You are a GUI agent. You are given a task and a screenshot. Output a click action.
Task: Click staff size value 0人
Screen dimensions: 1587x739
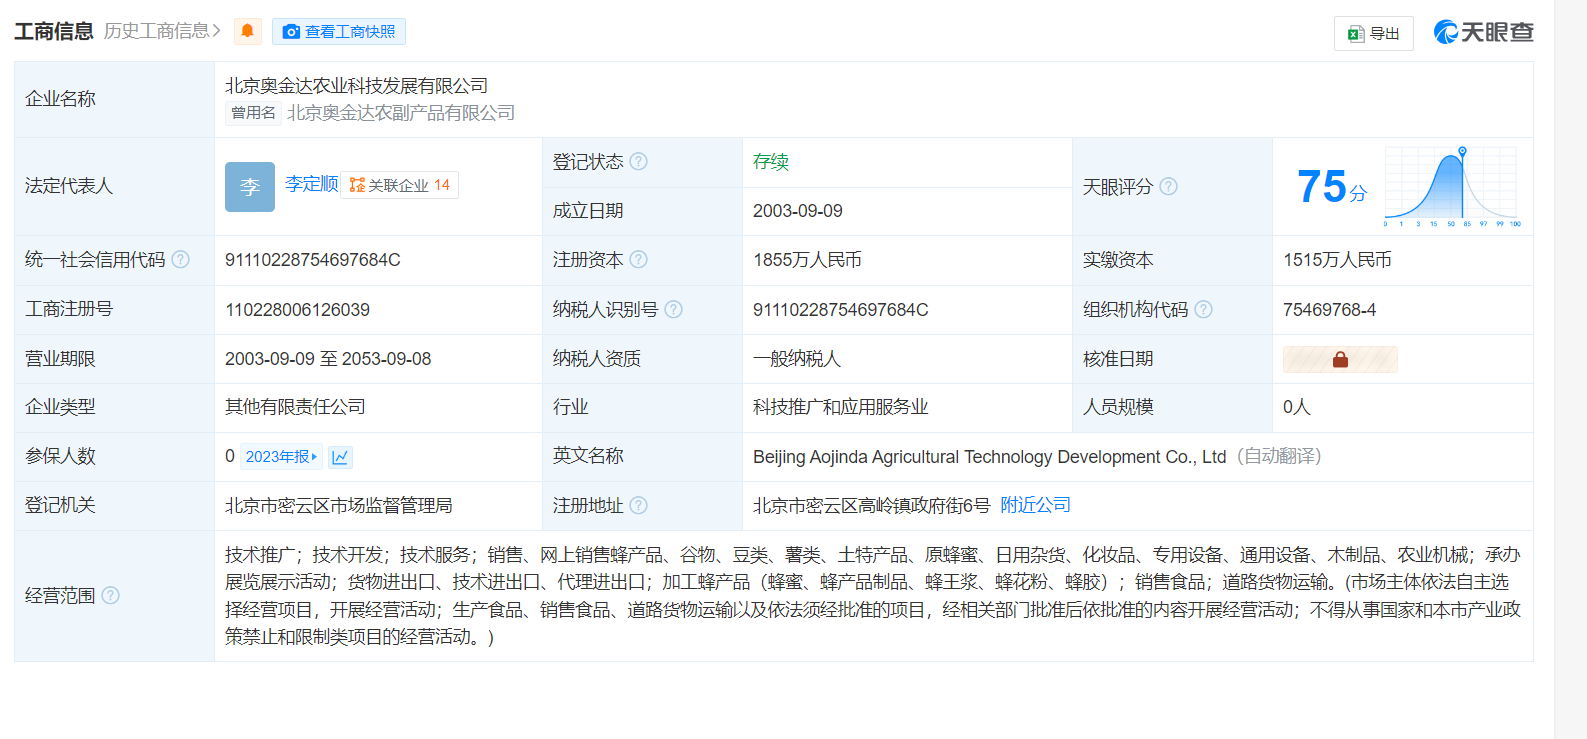[1296, 407]
